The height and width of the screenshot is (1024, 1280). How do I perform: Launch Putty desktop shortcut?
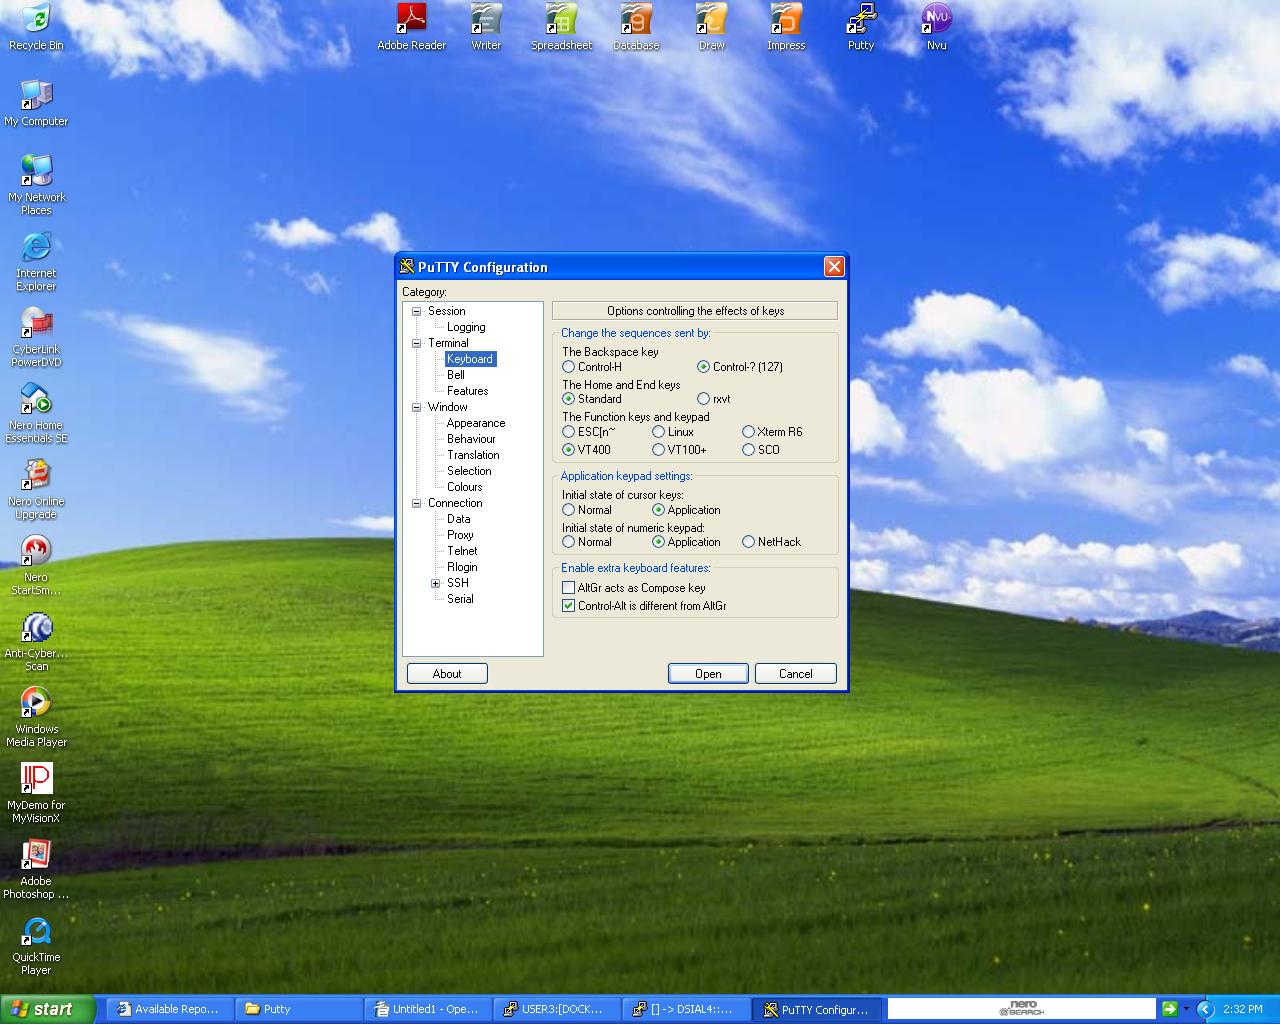pos(861,28)
